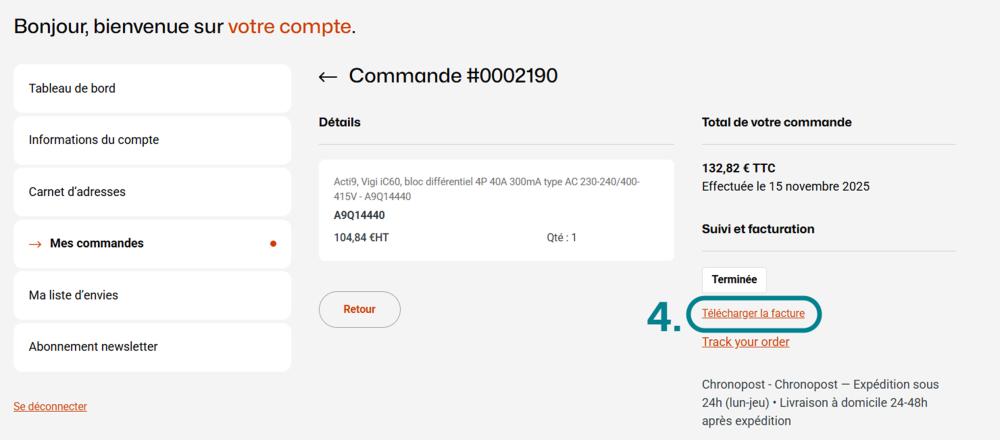Follow the Track your order link

746,342
